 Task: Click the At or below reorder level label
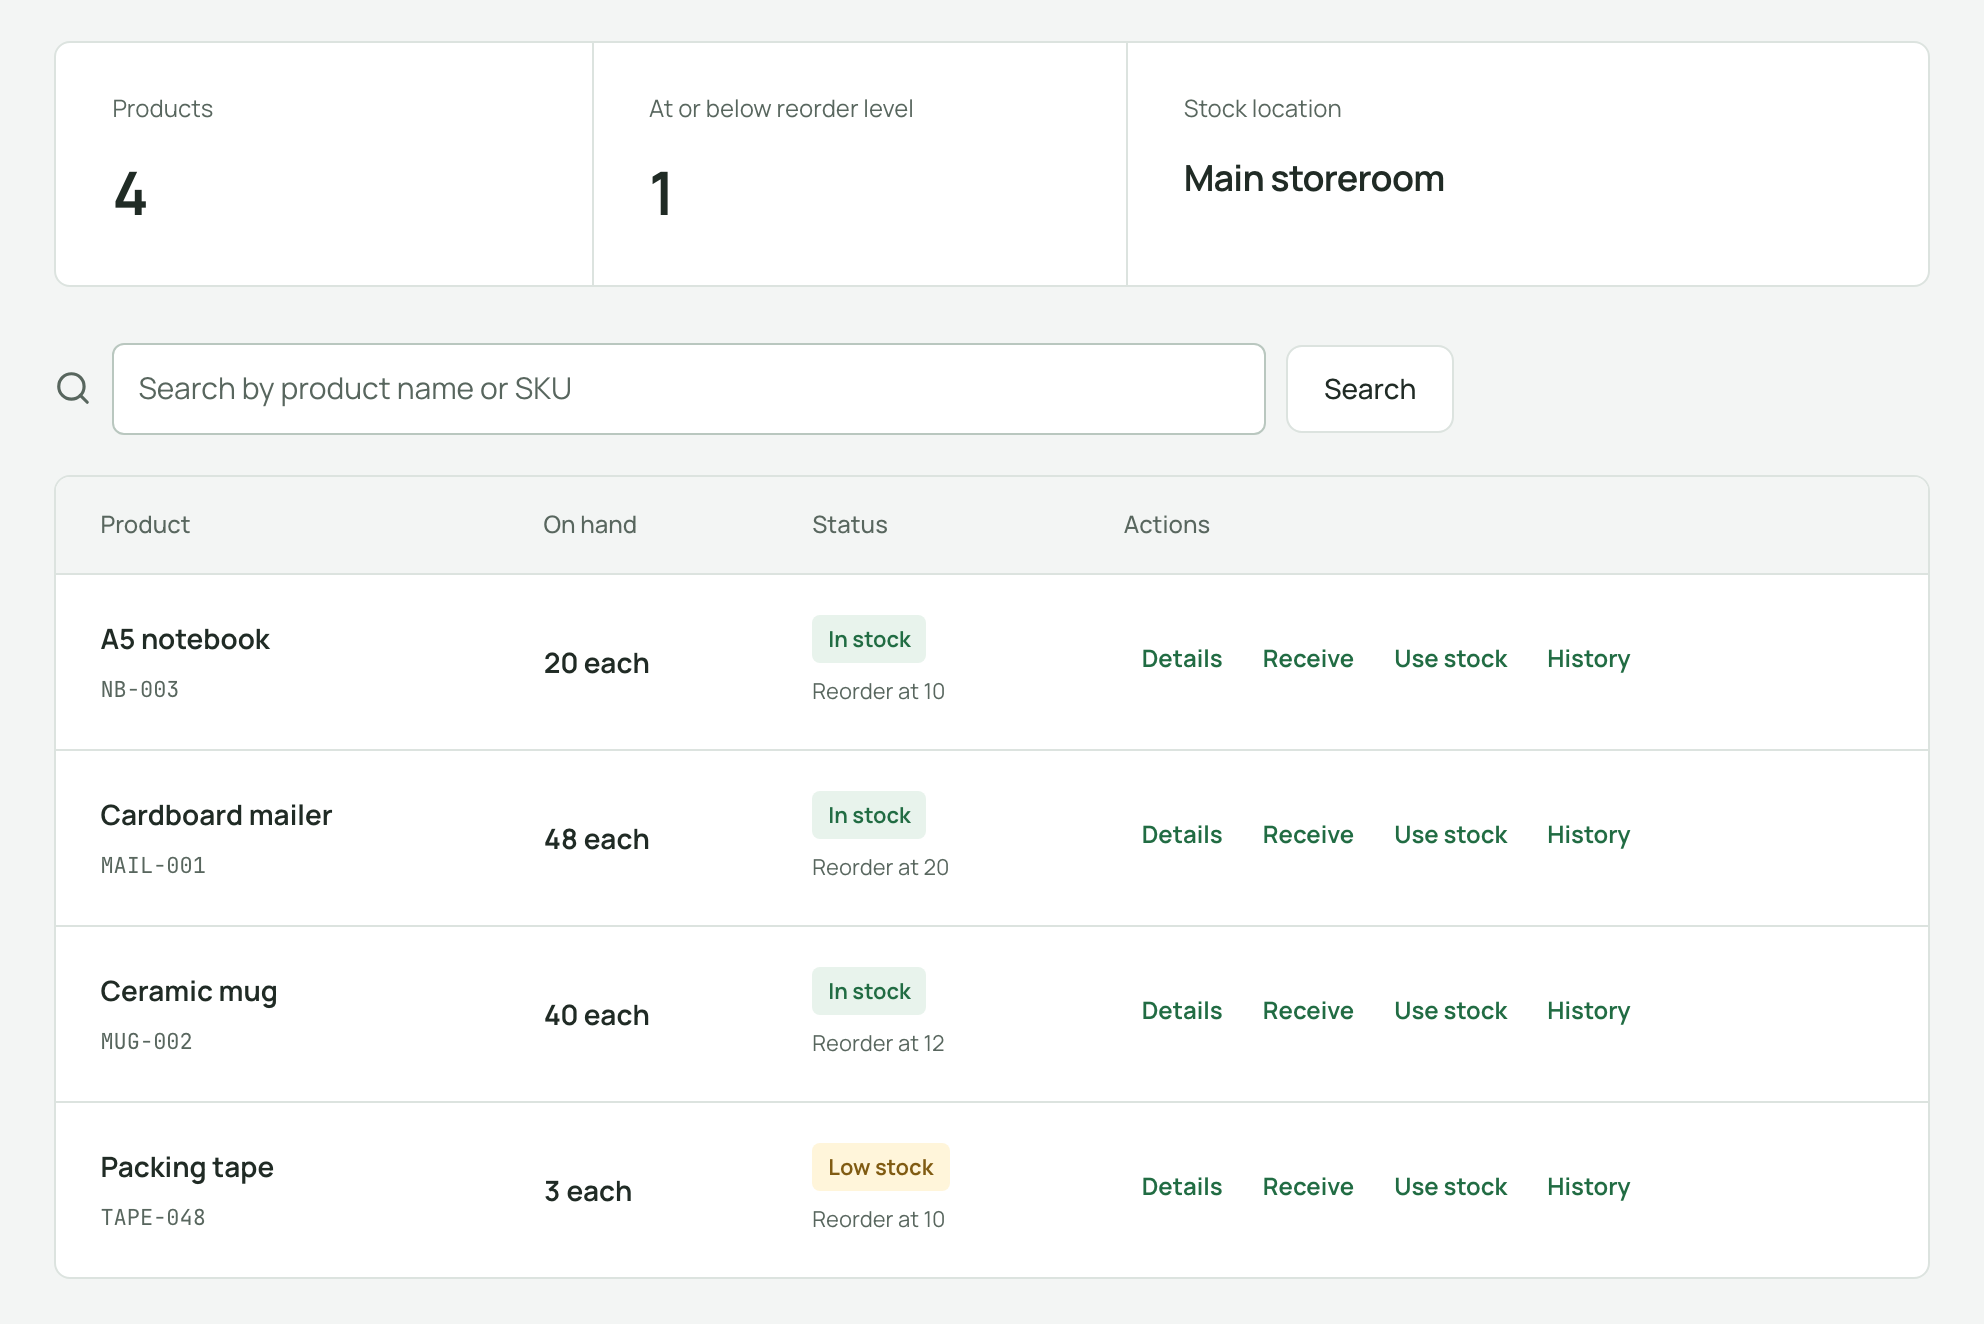click(781, 109)
